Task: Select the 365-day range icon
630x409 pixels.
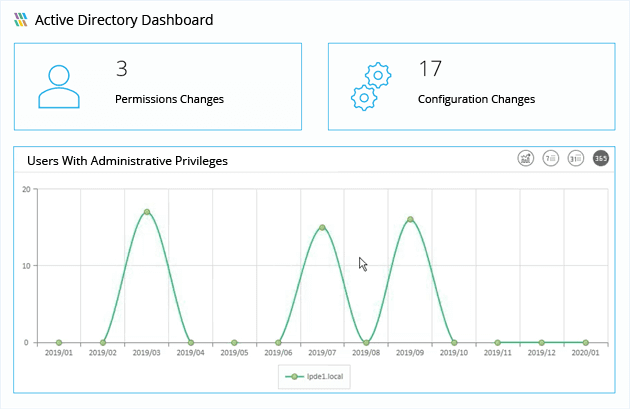Action: (x=601, y=158)
